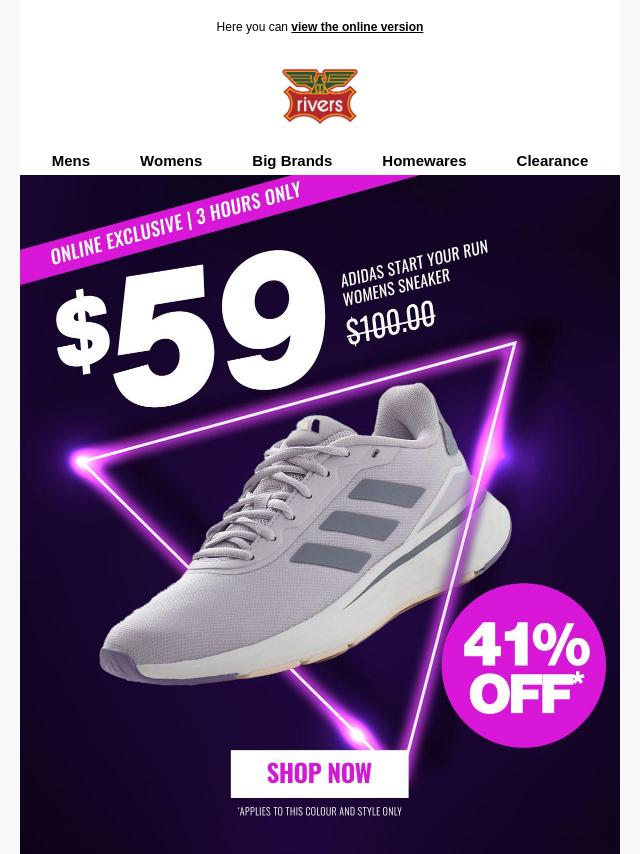Screen dimensions: 640x854
Task: Select the Womens menu item
Action: coord(171,161)
